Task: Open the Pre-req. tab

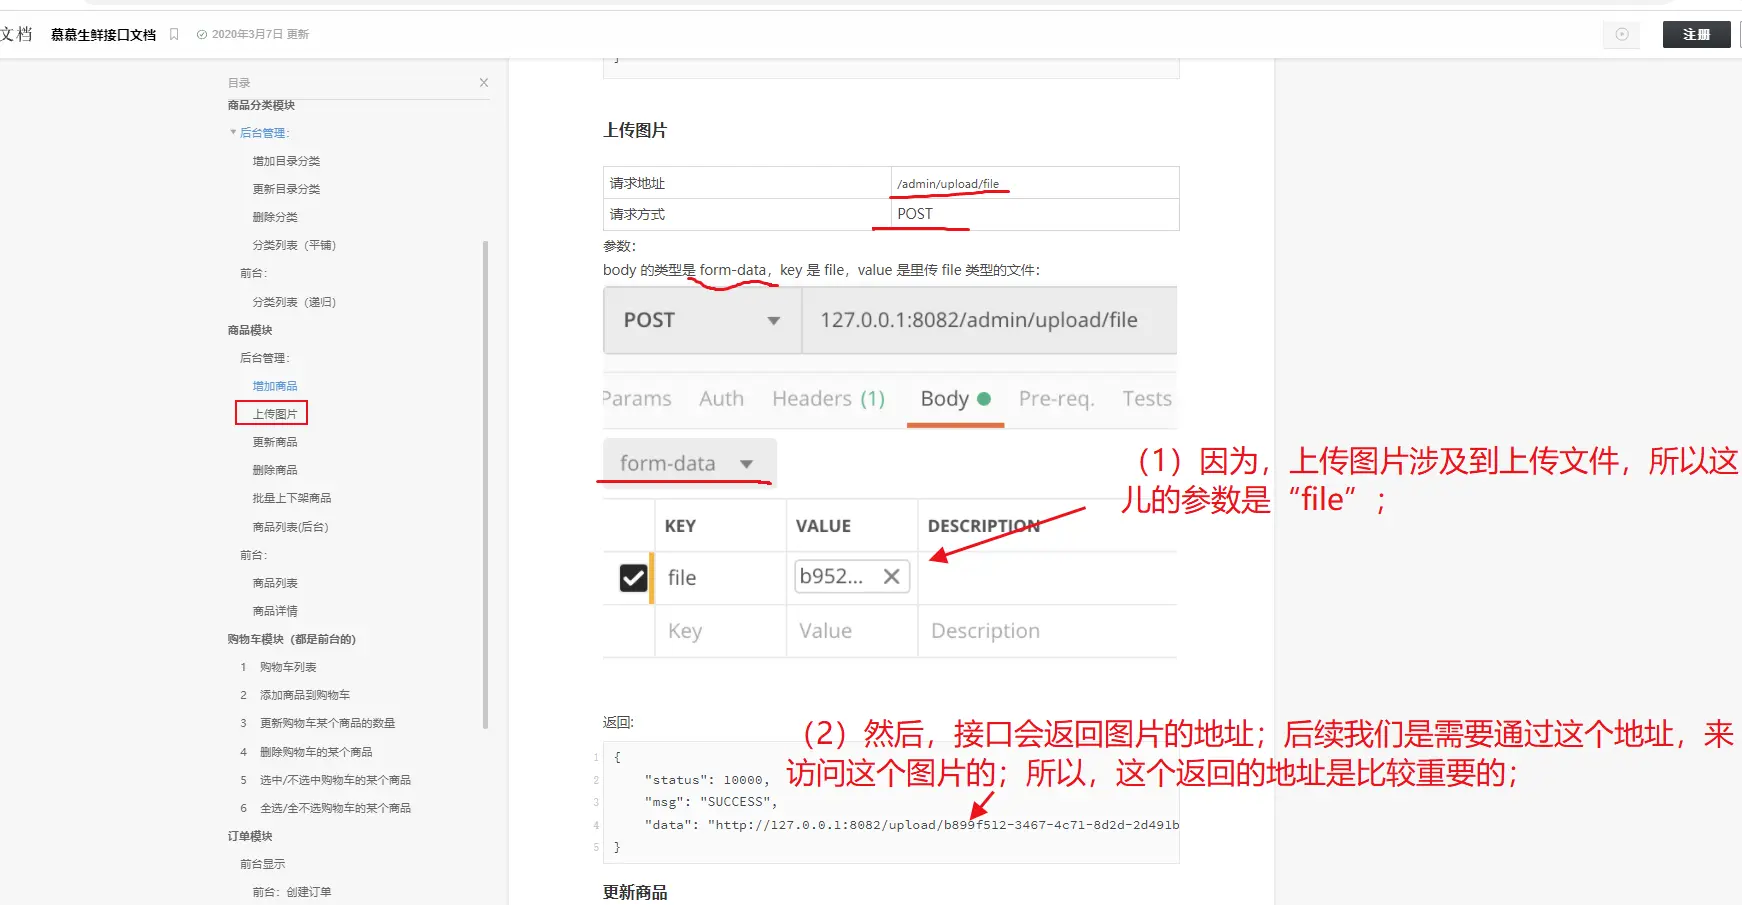Action: [x=1056, y=399]
